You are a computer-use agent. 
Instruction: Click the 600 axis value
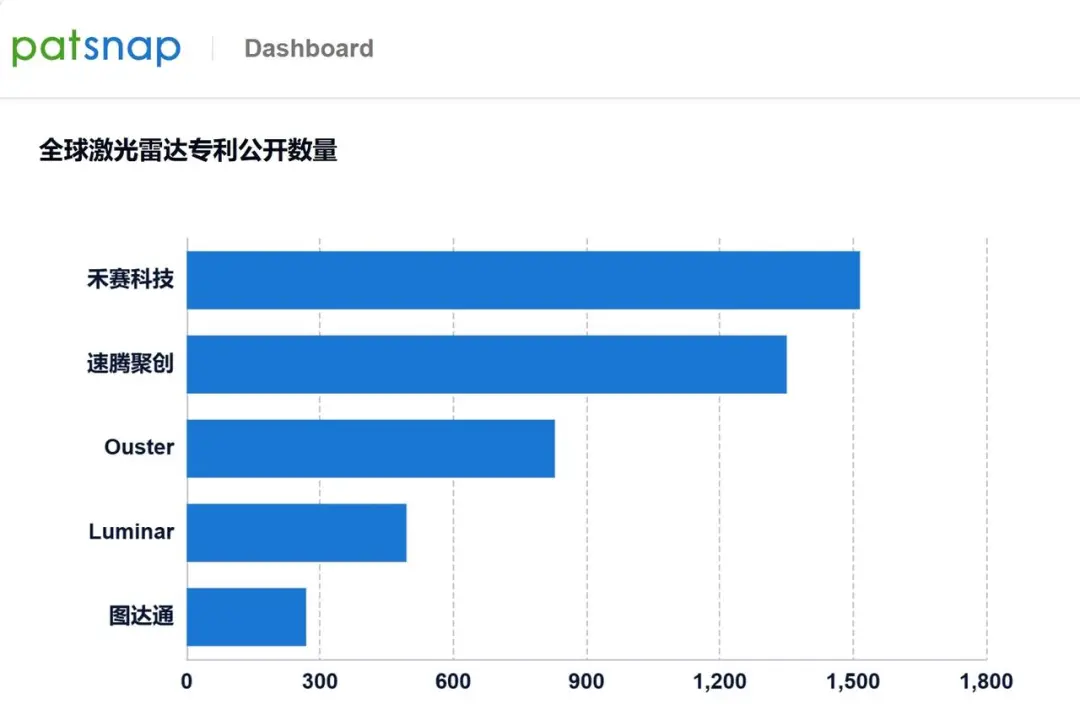(x=453, y=681)
